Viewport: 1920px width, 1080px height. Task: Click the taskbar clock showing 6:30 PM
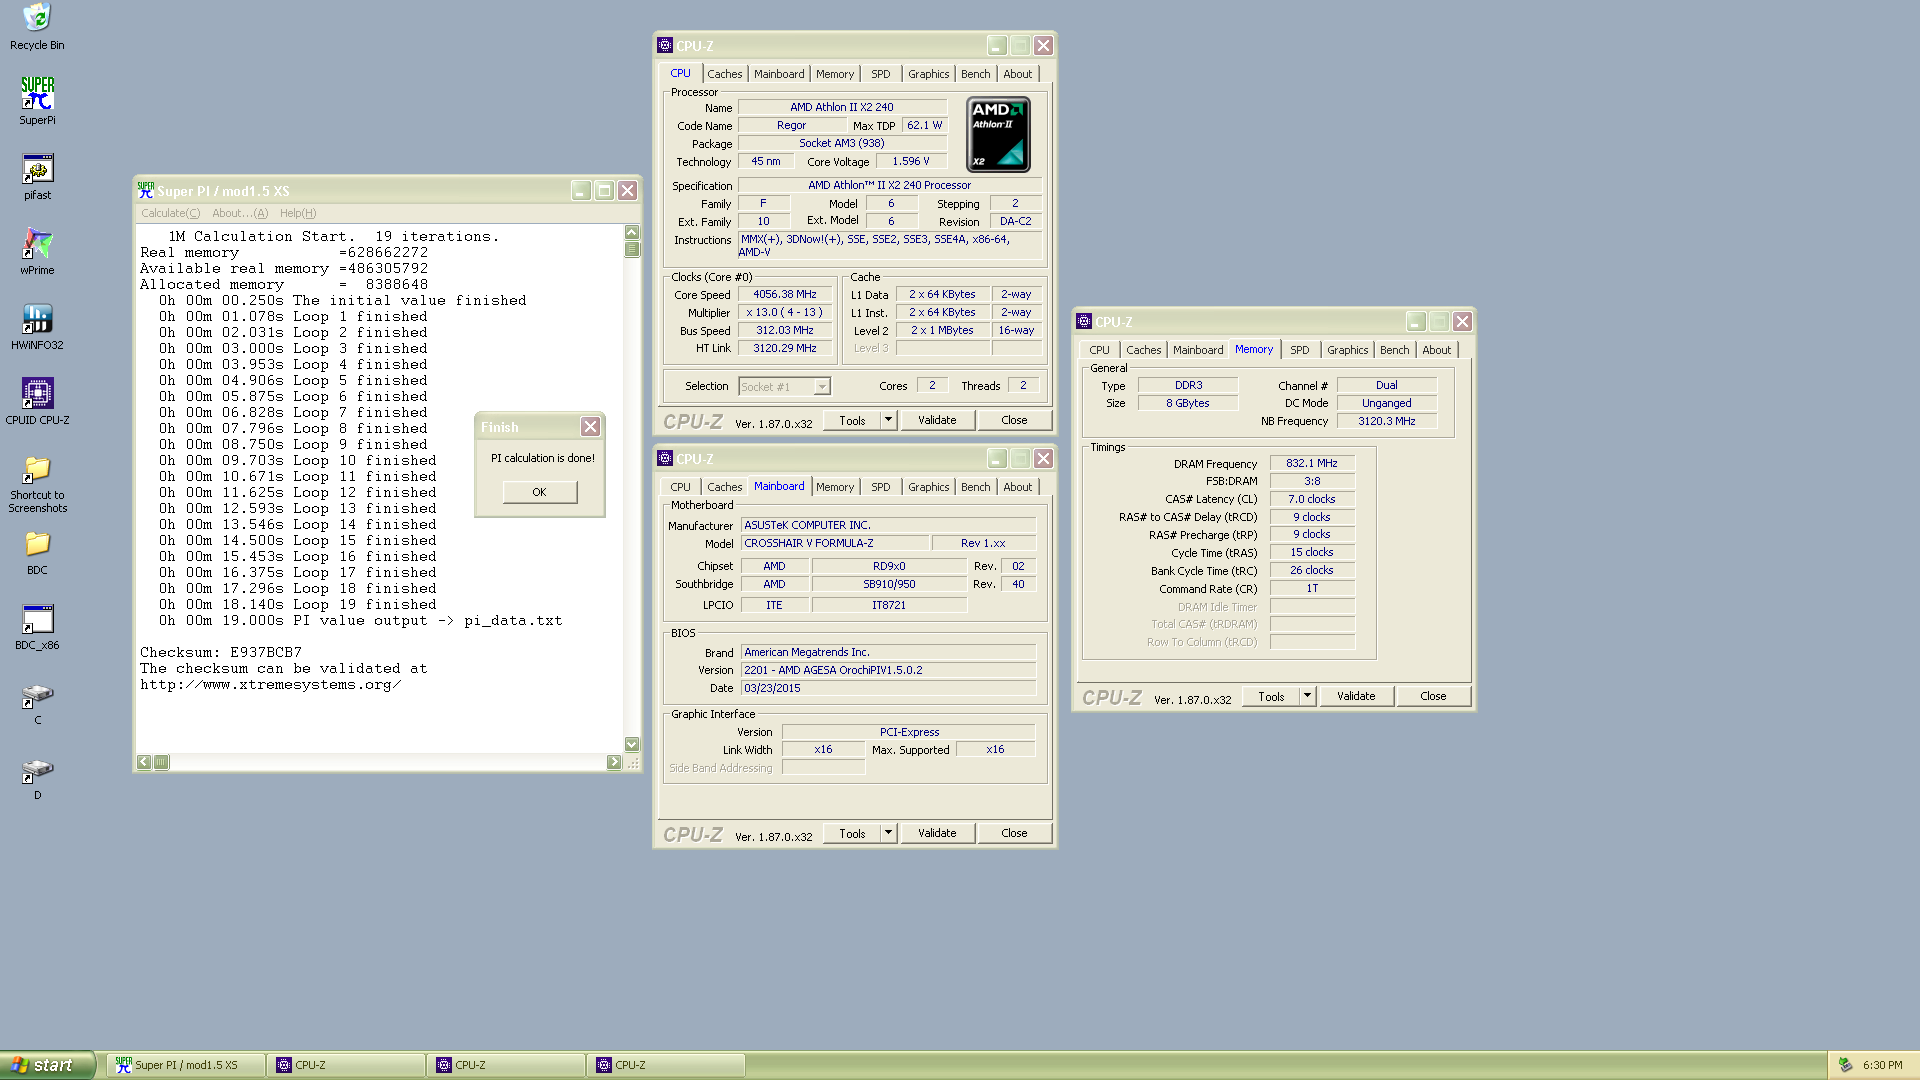1882,1065
